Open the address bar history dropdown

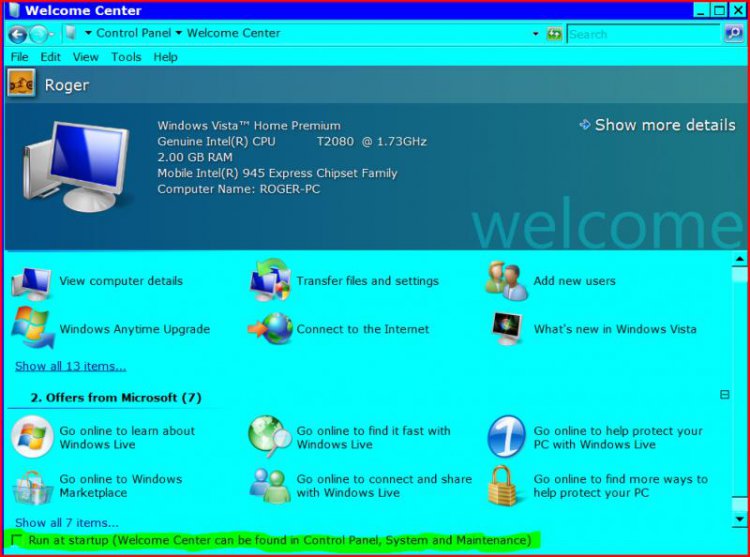tap(535, 34)
